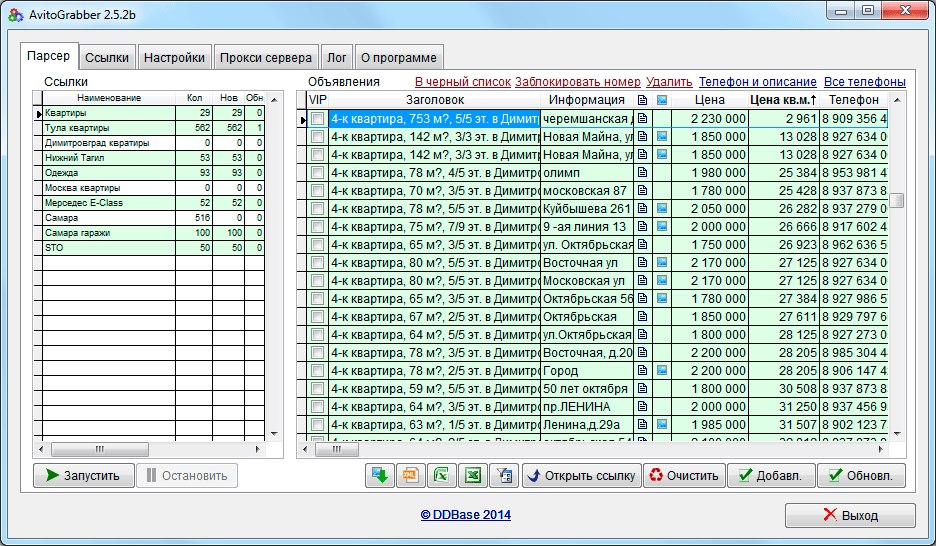936x546 pixels.
Task: Click the table filter icon before Открыть ссылку
Action: click(503, 476)
